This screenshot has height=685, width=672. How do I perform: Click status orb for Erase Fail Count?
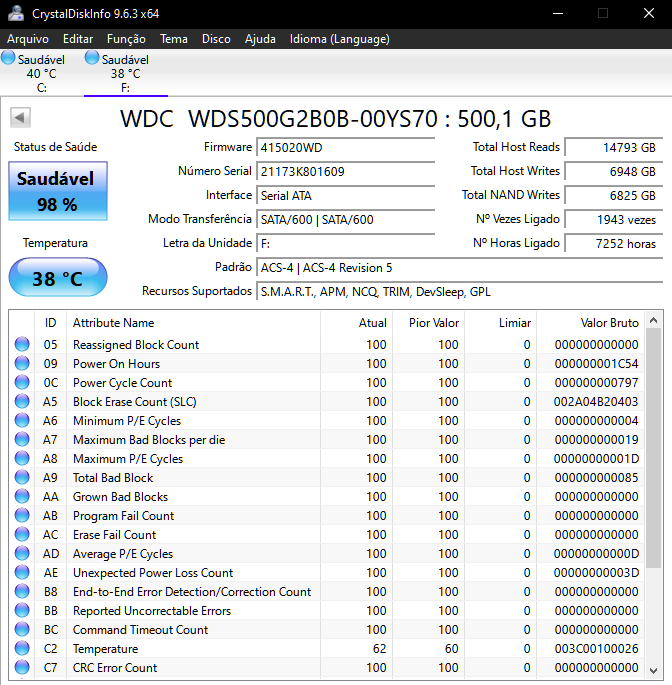[x=22, y=534]
